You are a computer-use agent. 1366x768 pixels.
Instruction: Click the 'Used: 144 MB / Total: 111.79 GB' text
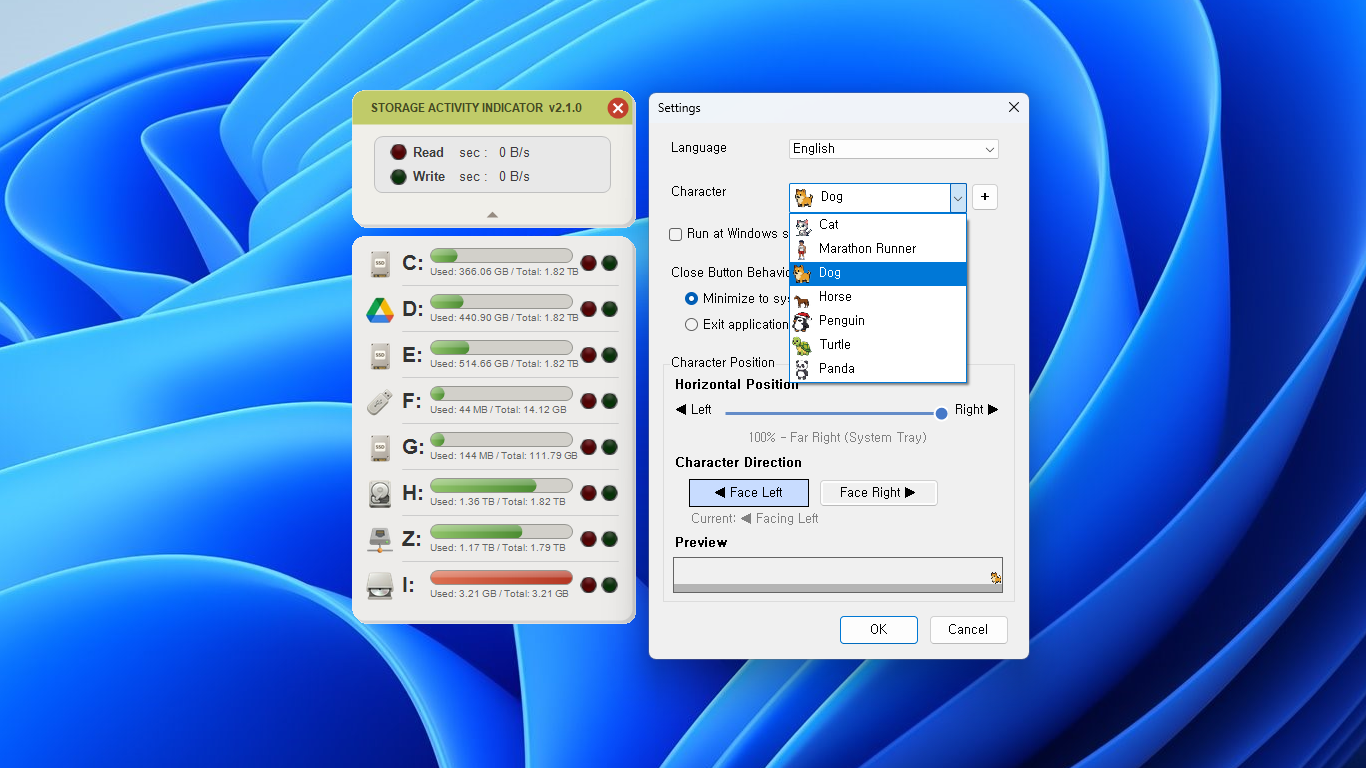[x=504, y=456]
